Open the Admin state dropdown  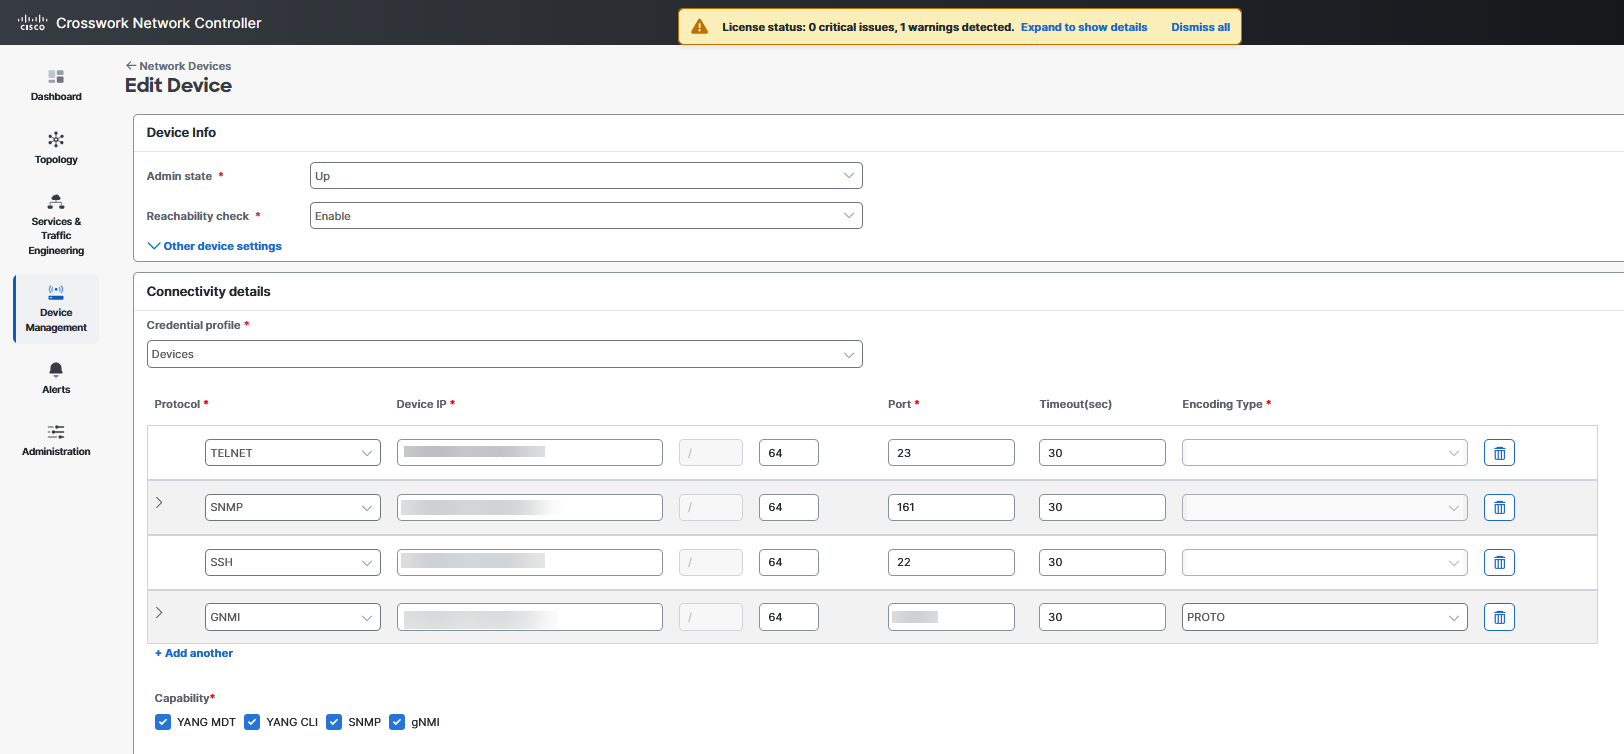586,176
